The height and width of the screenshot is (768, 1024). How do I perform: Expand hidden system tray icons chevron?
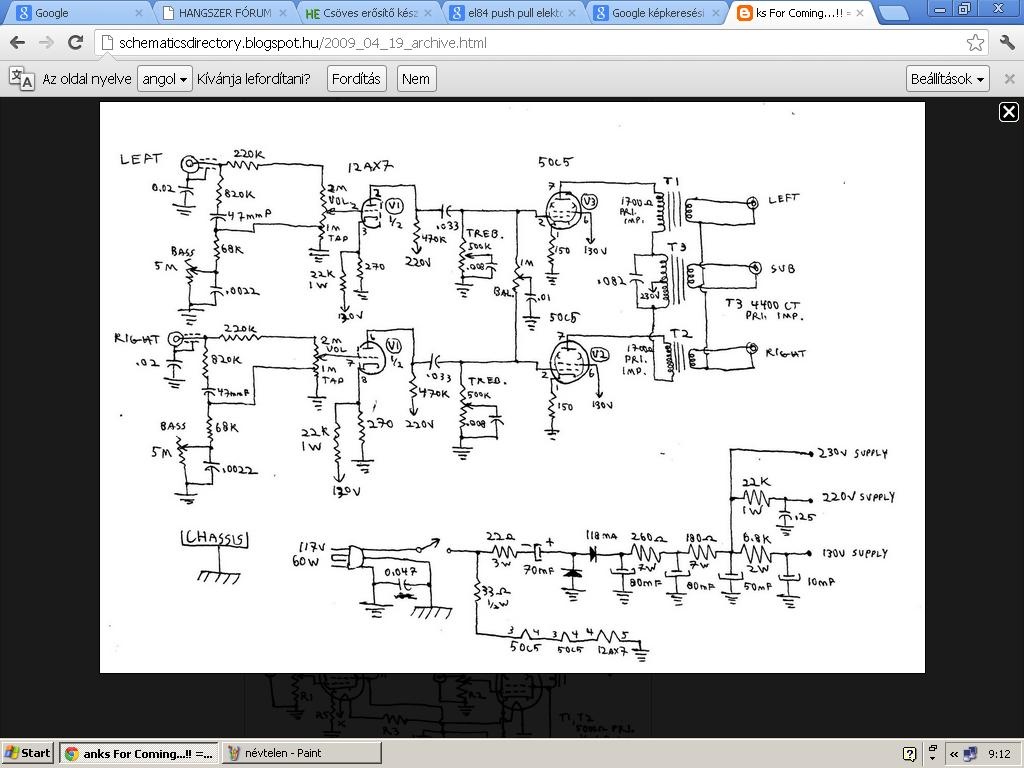click(x=954, y=754)
